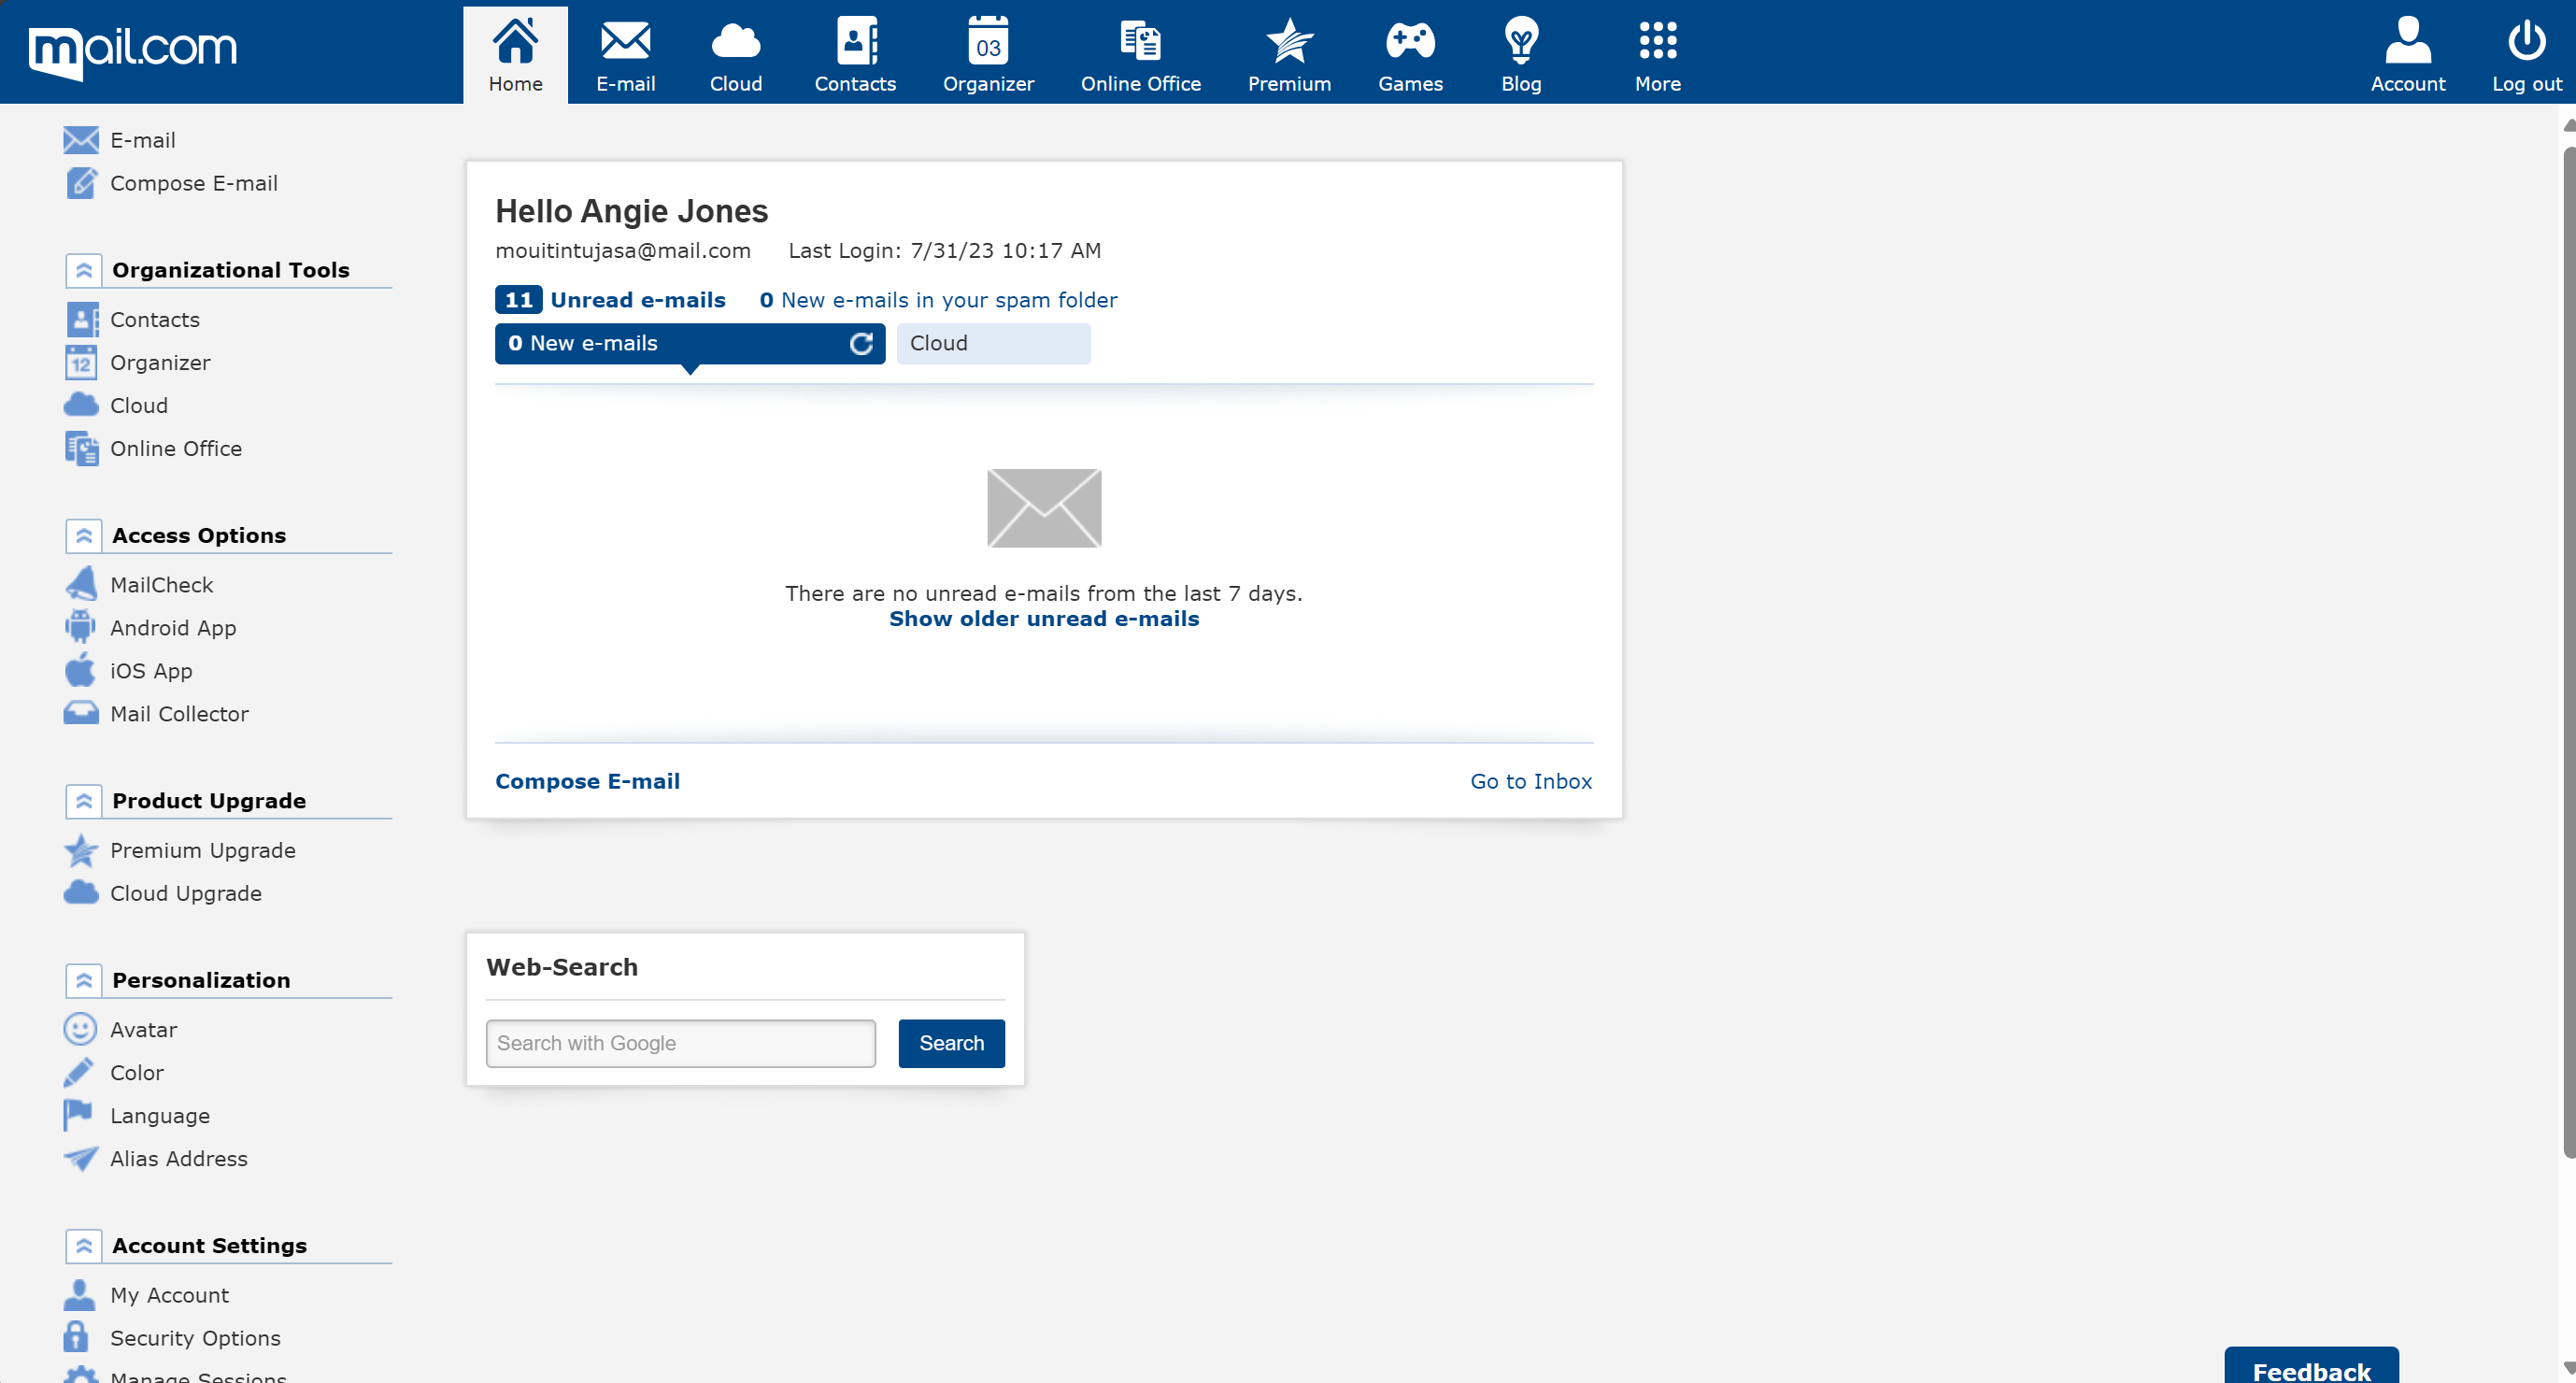
Task: Click Show older unread e-mails link
Action: 1043,619
